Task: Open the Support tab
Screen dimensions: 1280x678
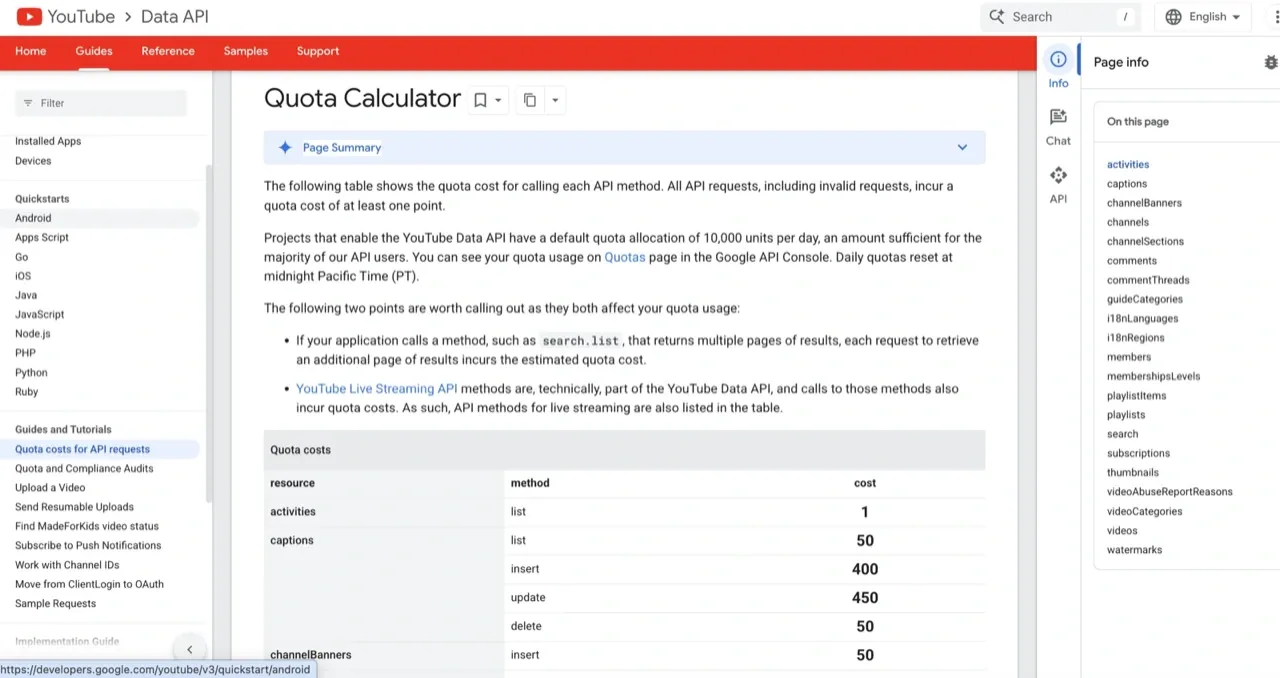Action: (x=318, y=51)
